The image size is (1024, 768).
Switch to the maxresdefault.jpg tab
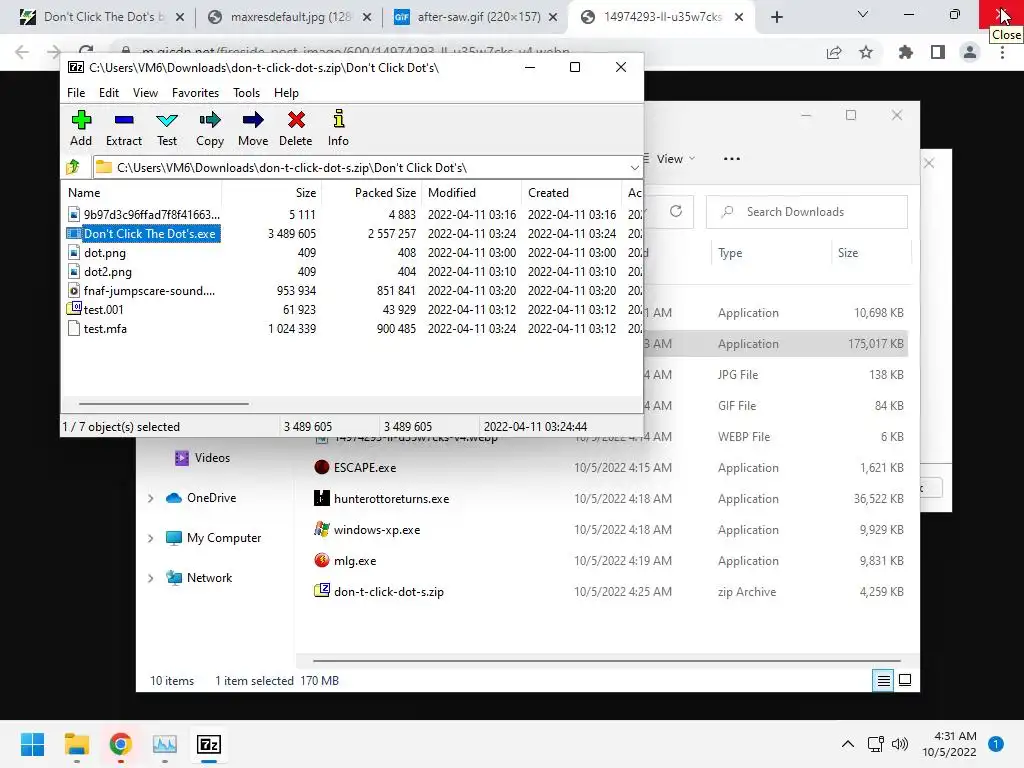(x=288, y=17)
